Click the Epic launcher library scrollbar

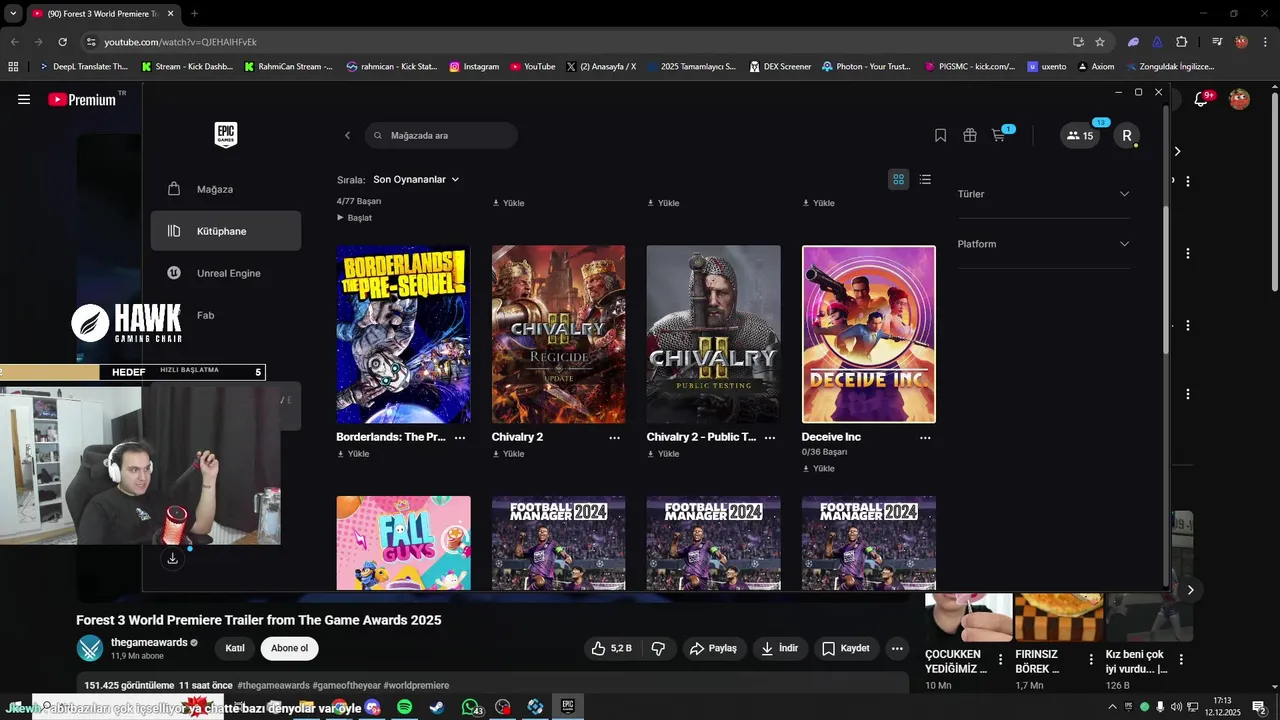point(1165,280)
